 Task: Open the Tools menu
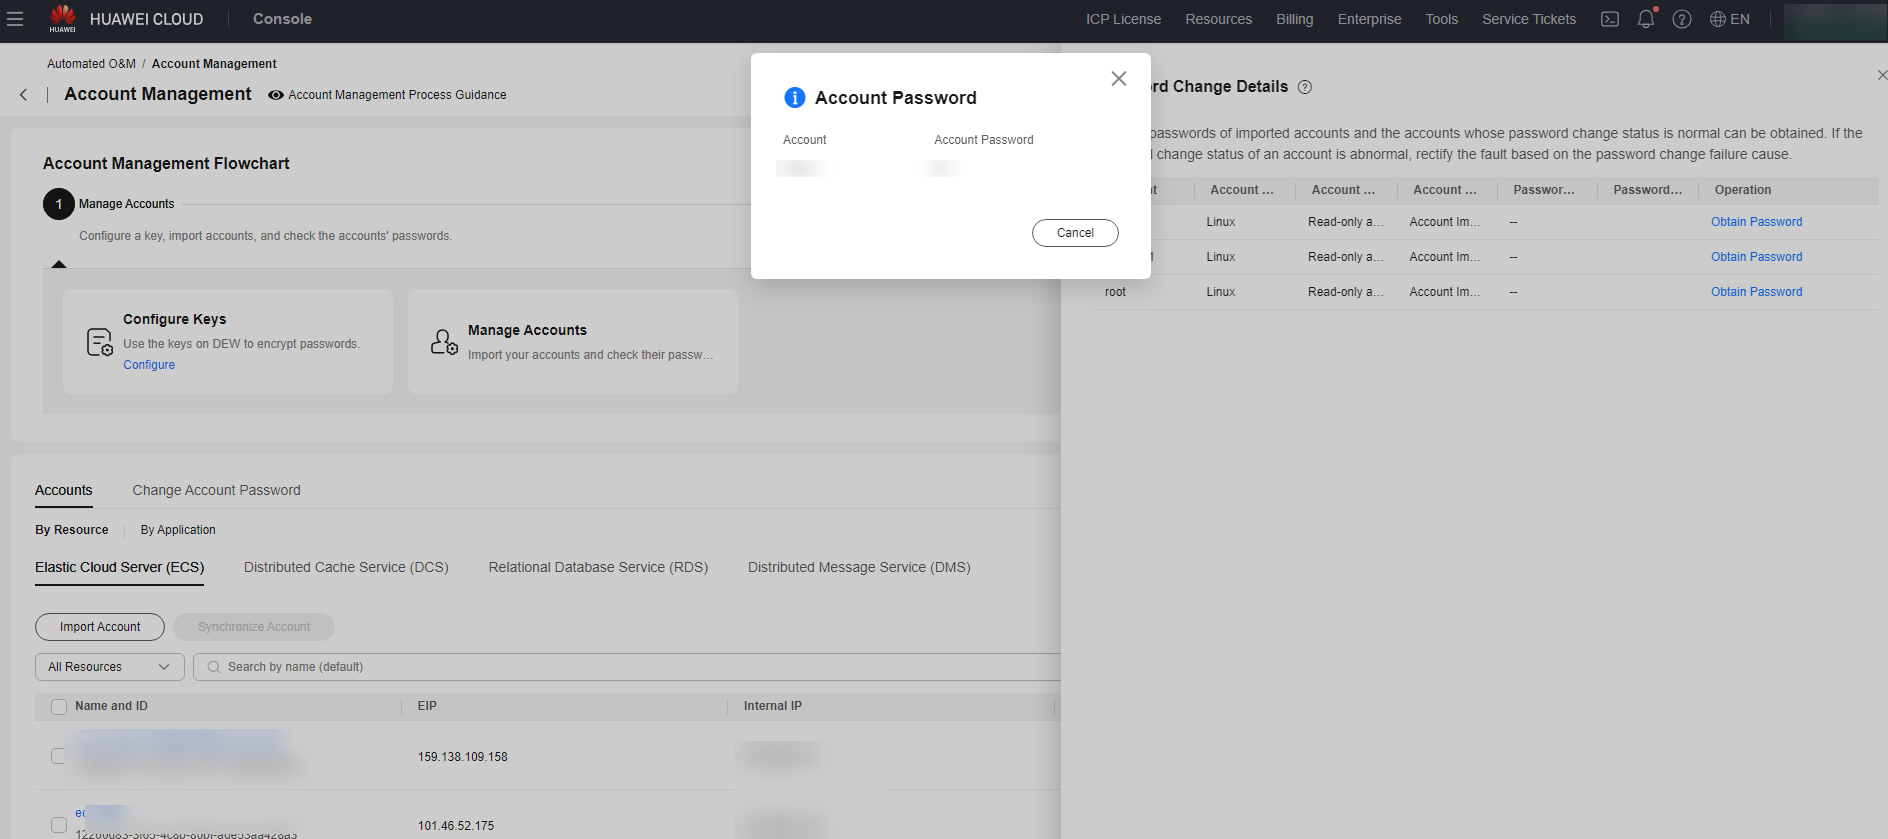click(1441, 19)
